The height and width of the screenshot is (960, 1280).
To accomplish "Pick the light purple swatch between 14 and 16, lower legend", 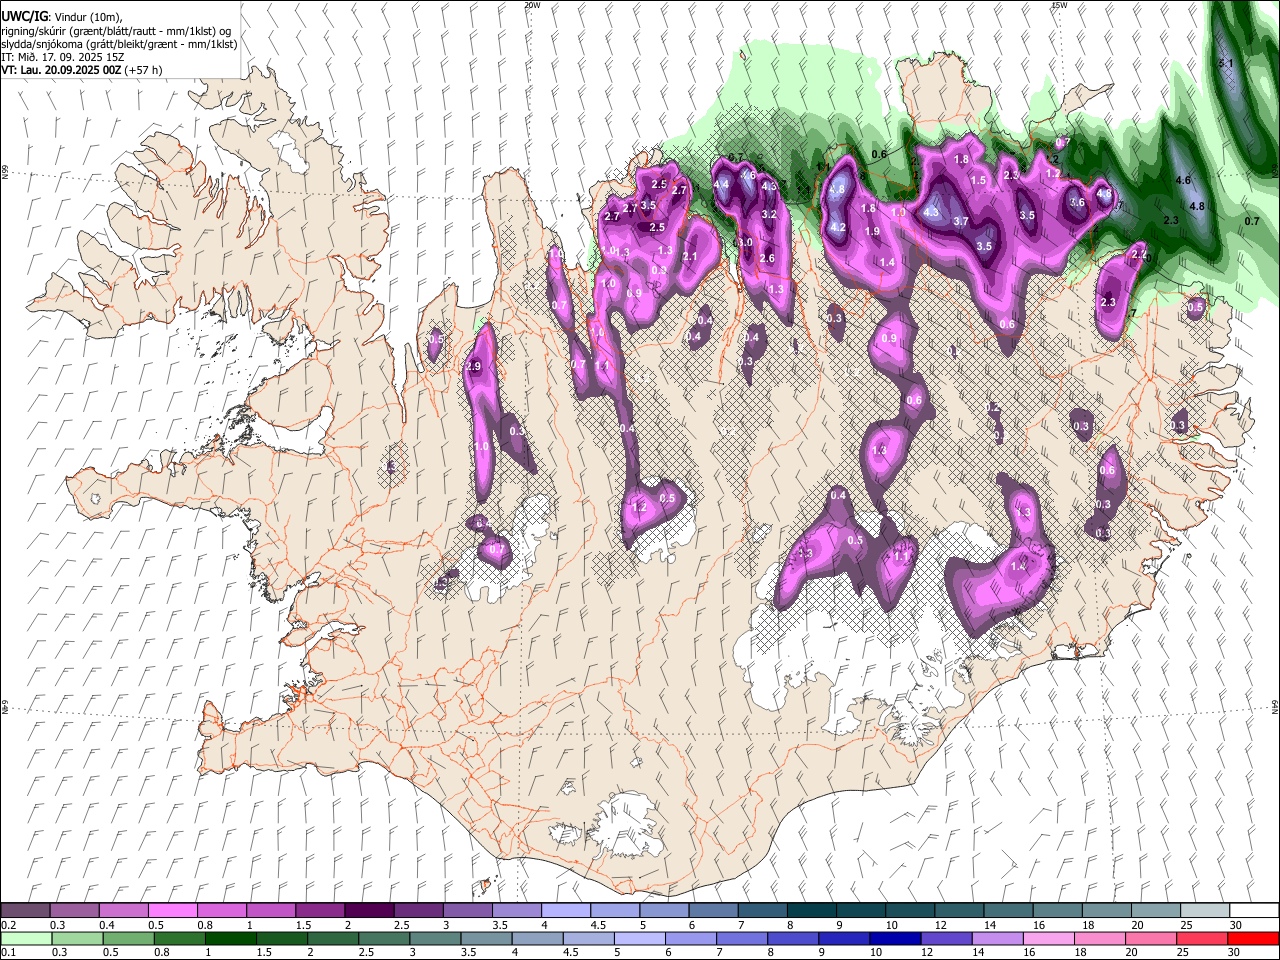I will 997,938.
